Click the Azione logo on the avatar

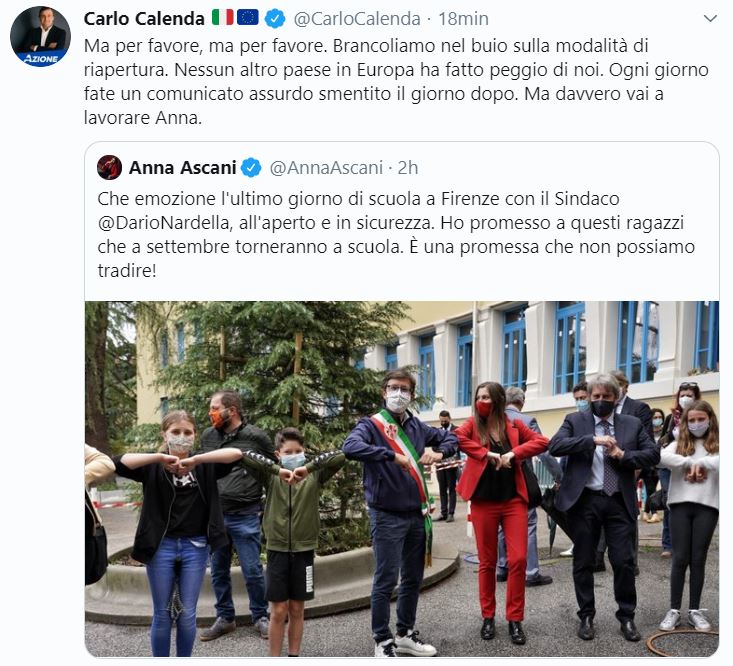pyautogui.click(x=41, y=58)
